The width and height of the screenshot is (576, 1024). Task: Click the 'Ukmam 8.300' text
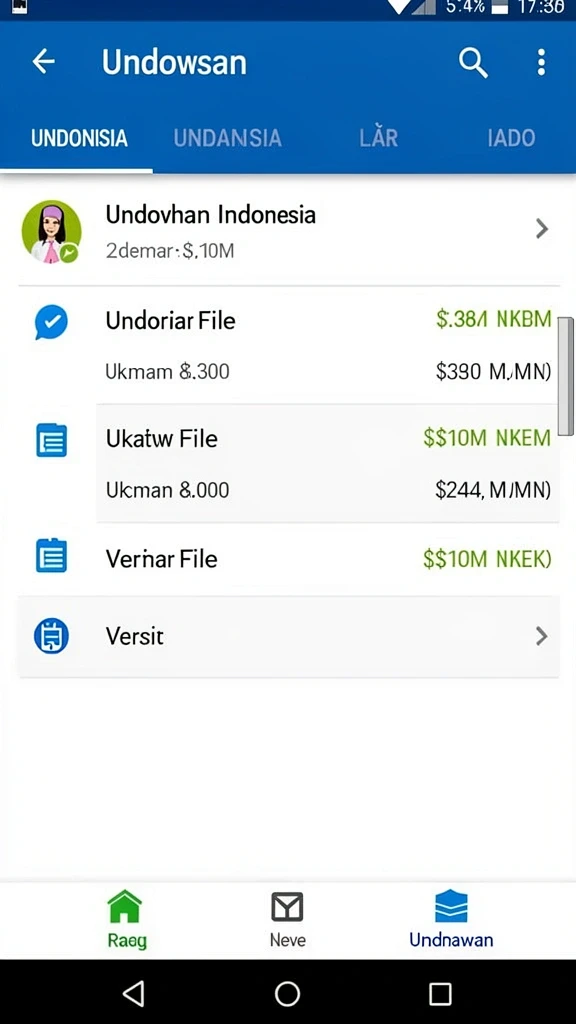(167, 372)
